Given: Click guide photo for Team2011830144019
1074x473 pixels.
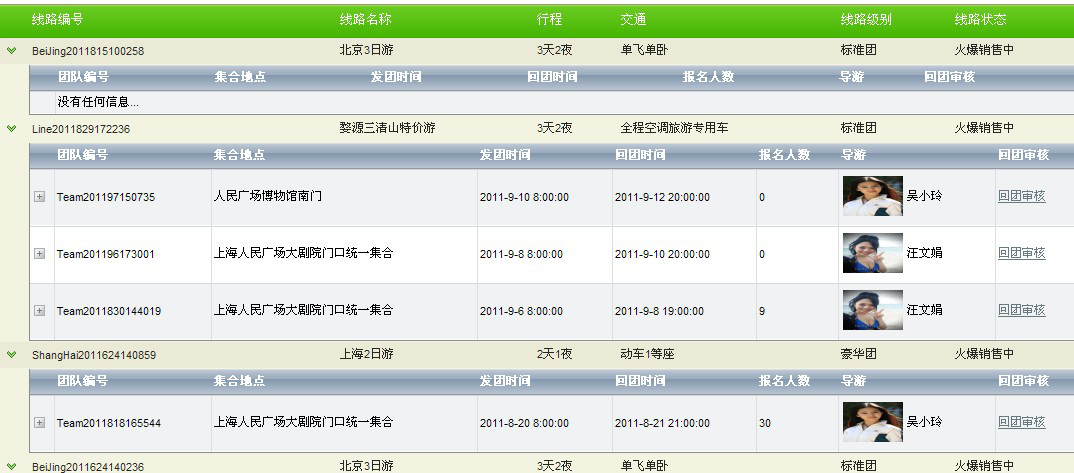Looking at the screenshot, I should pyautogui.click(x=872, y=310).
